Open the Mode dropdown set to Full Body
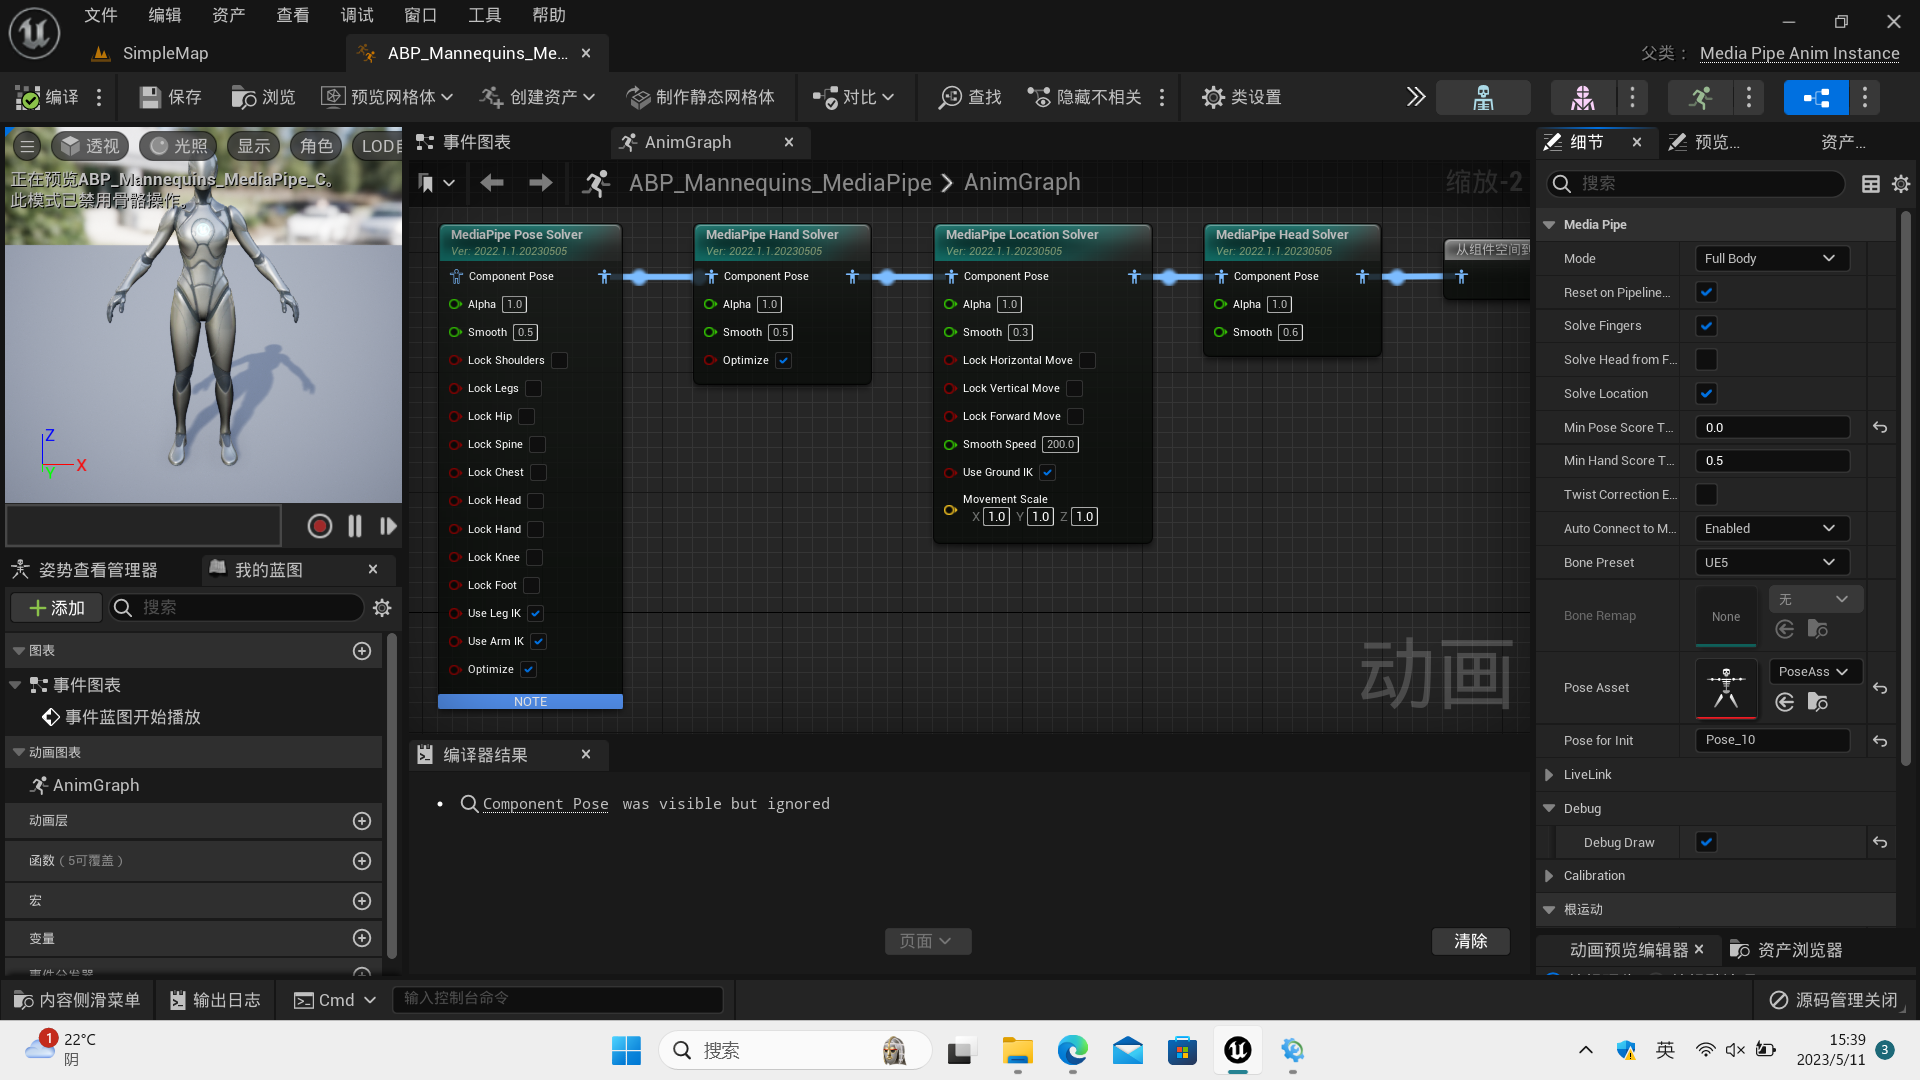 pyautogui.click(x=1771, y=258)
